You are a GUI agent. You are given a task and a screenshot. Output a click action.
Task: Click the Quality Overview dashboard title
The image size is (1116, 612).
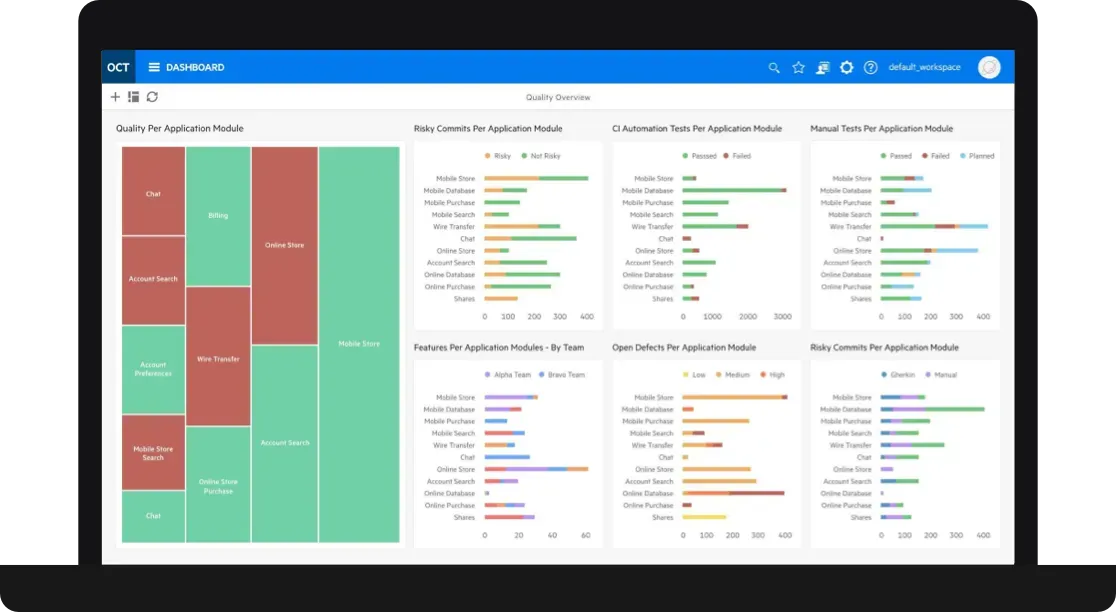[x=558, y=97]
